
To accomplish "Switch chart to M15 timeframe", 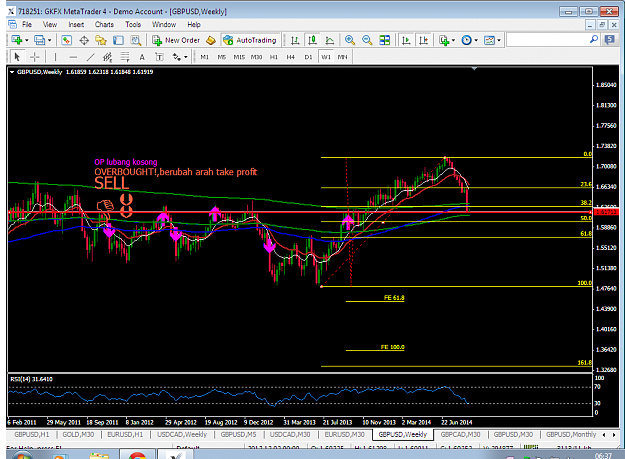I will (x=239, y=57).
